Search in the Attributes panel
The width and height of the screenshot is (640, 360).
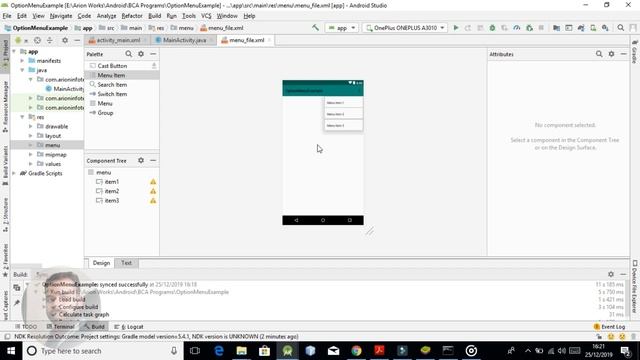tap(599, 54)
